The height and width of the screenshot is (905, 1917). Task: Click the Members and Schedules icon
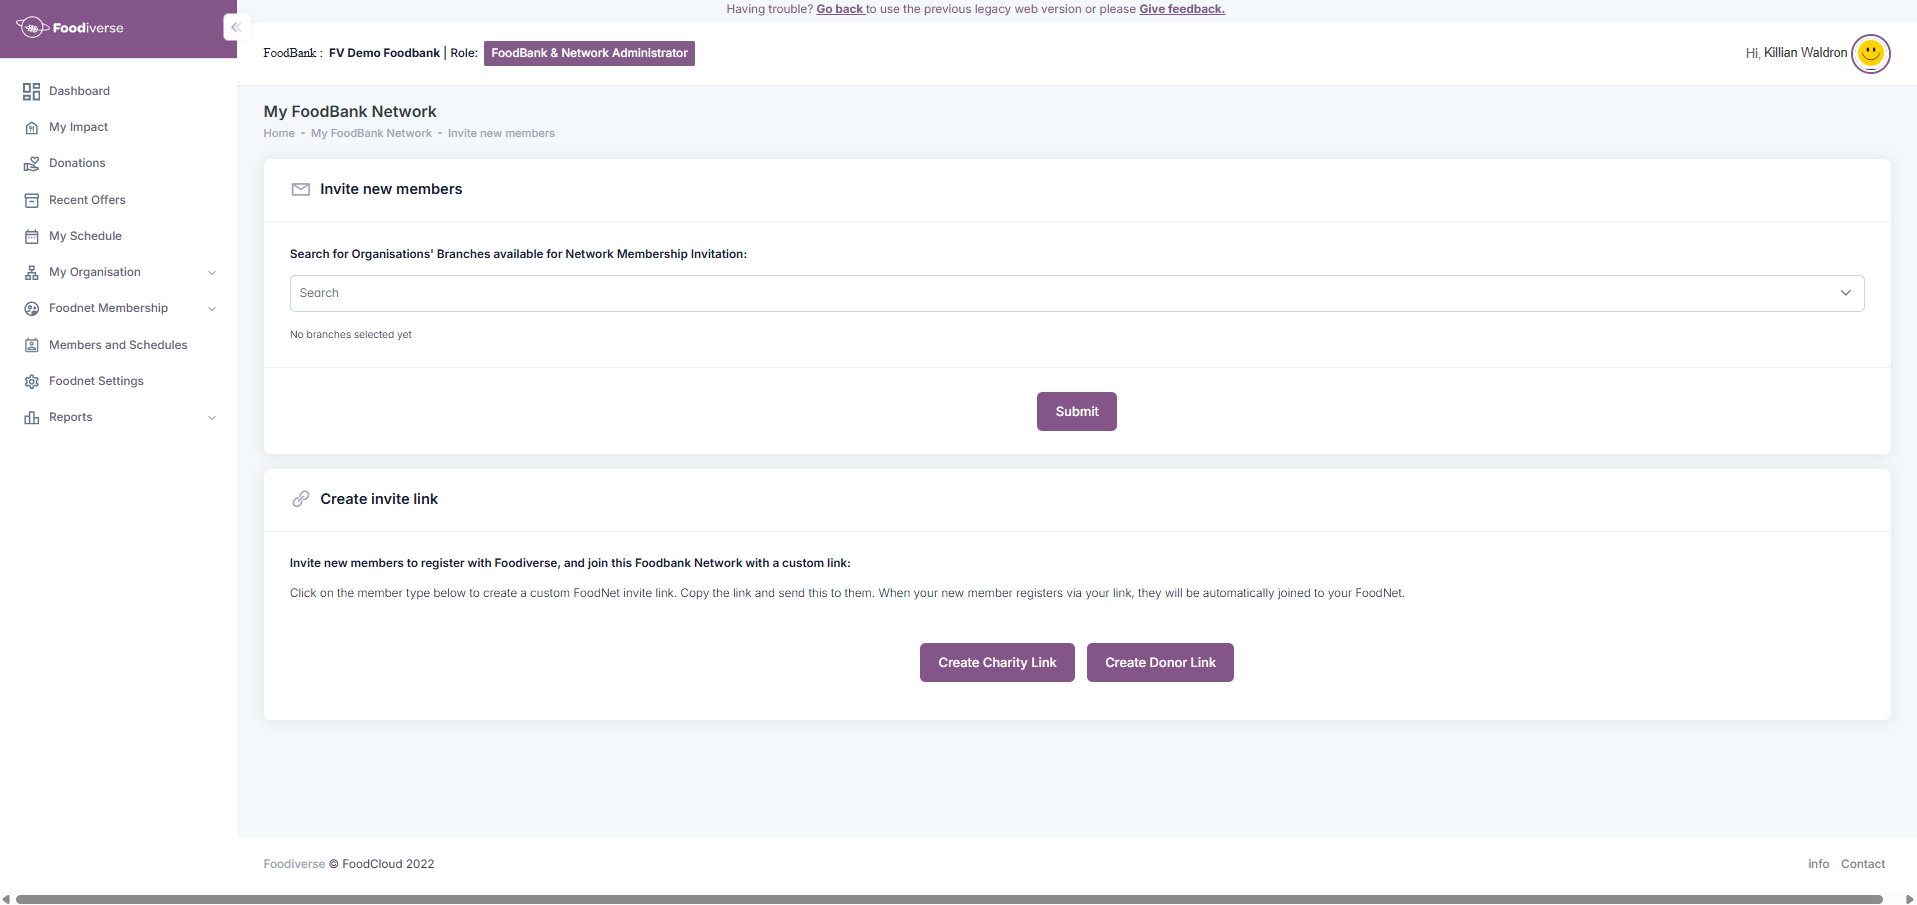(x=31, y=345)
